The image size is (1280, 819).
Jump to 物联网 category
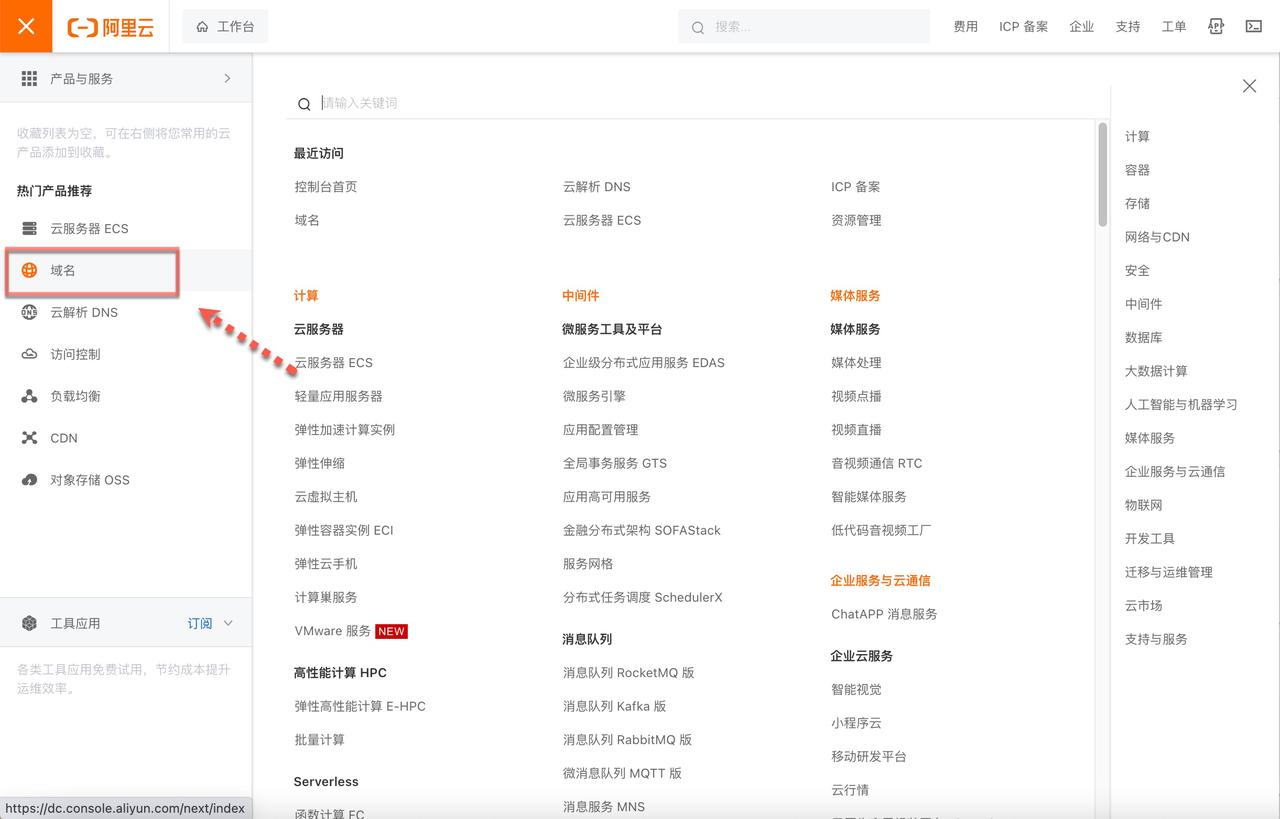coord(1144,505)
